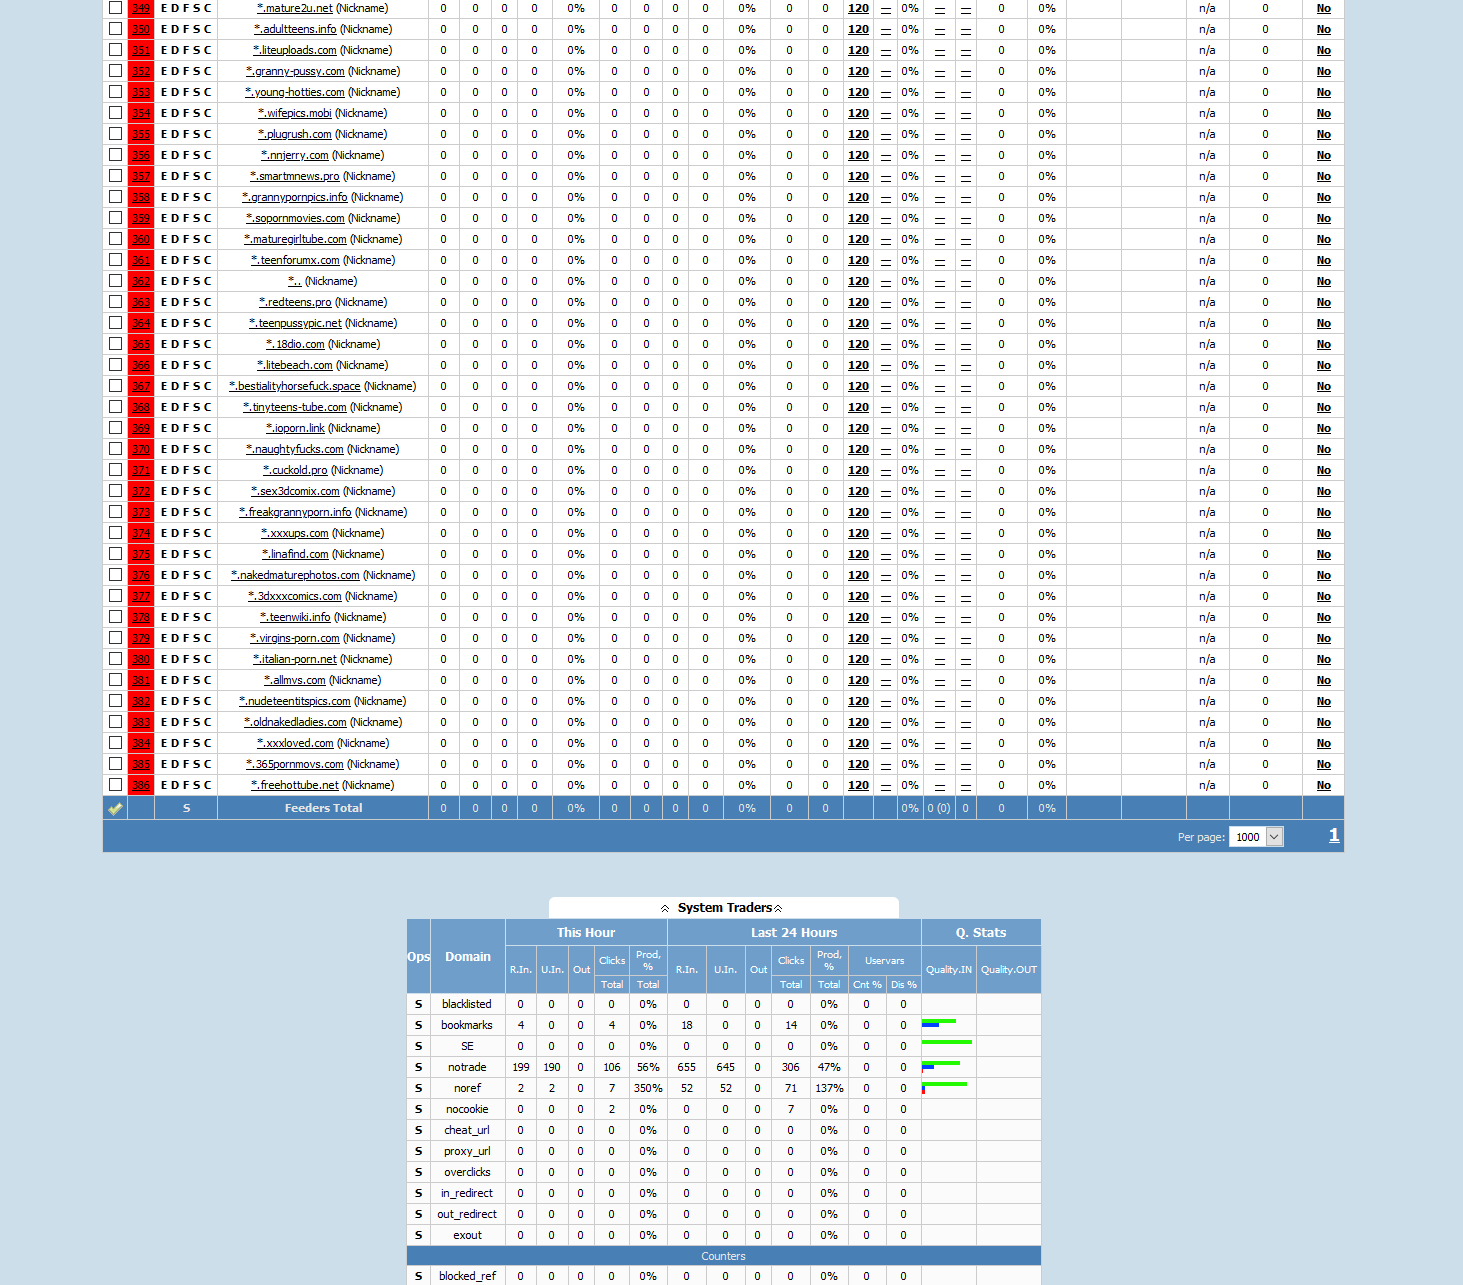Screen dimensions: 1463x1285
Task: Click the Quality.IN bar for notrade
Action: tap(941, 1065)
